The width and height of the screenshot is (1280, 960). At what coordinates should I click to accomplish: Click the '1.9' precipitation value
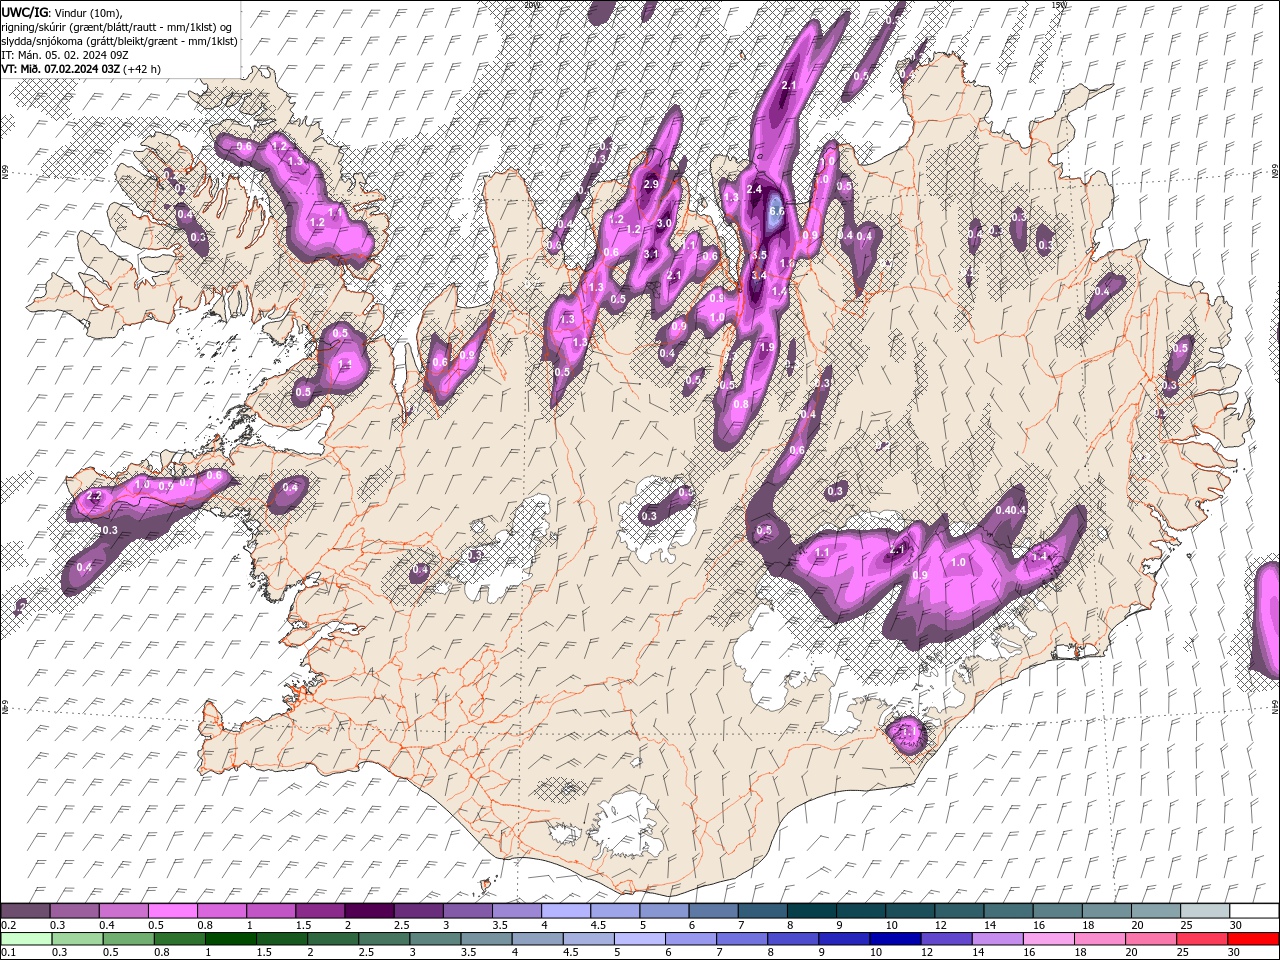point(767,347)
